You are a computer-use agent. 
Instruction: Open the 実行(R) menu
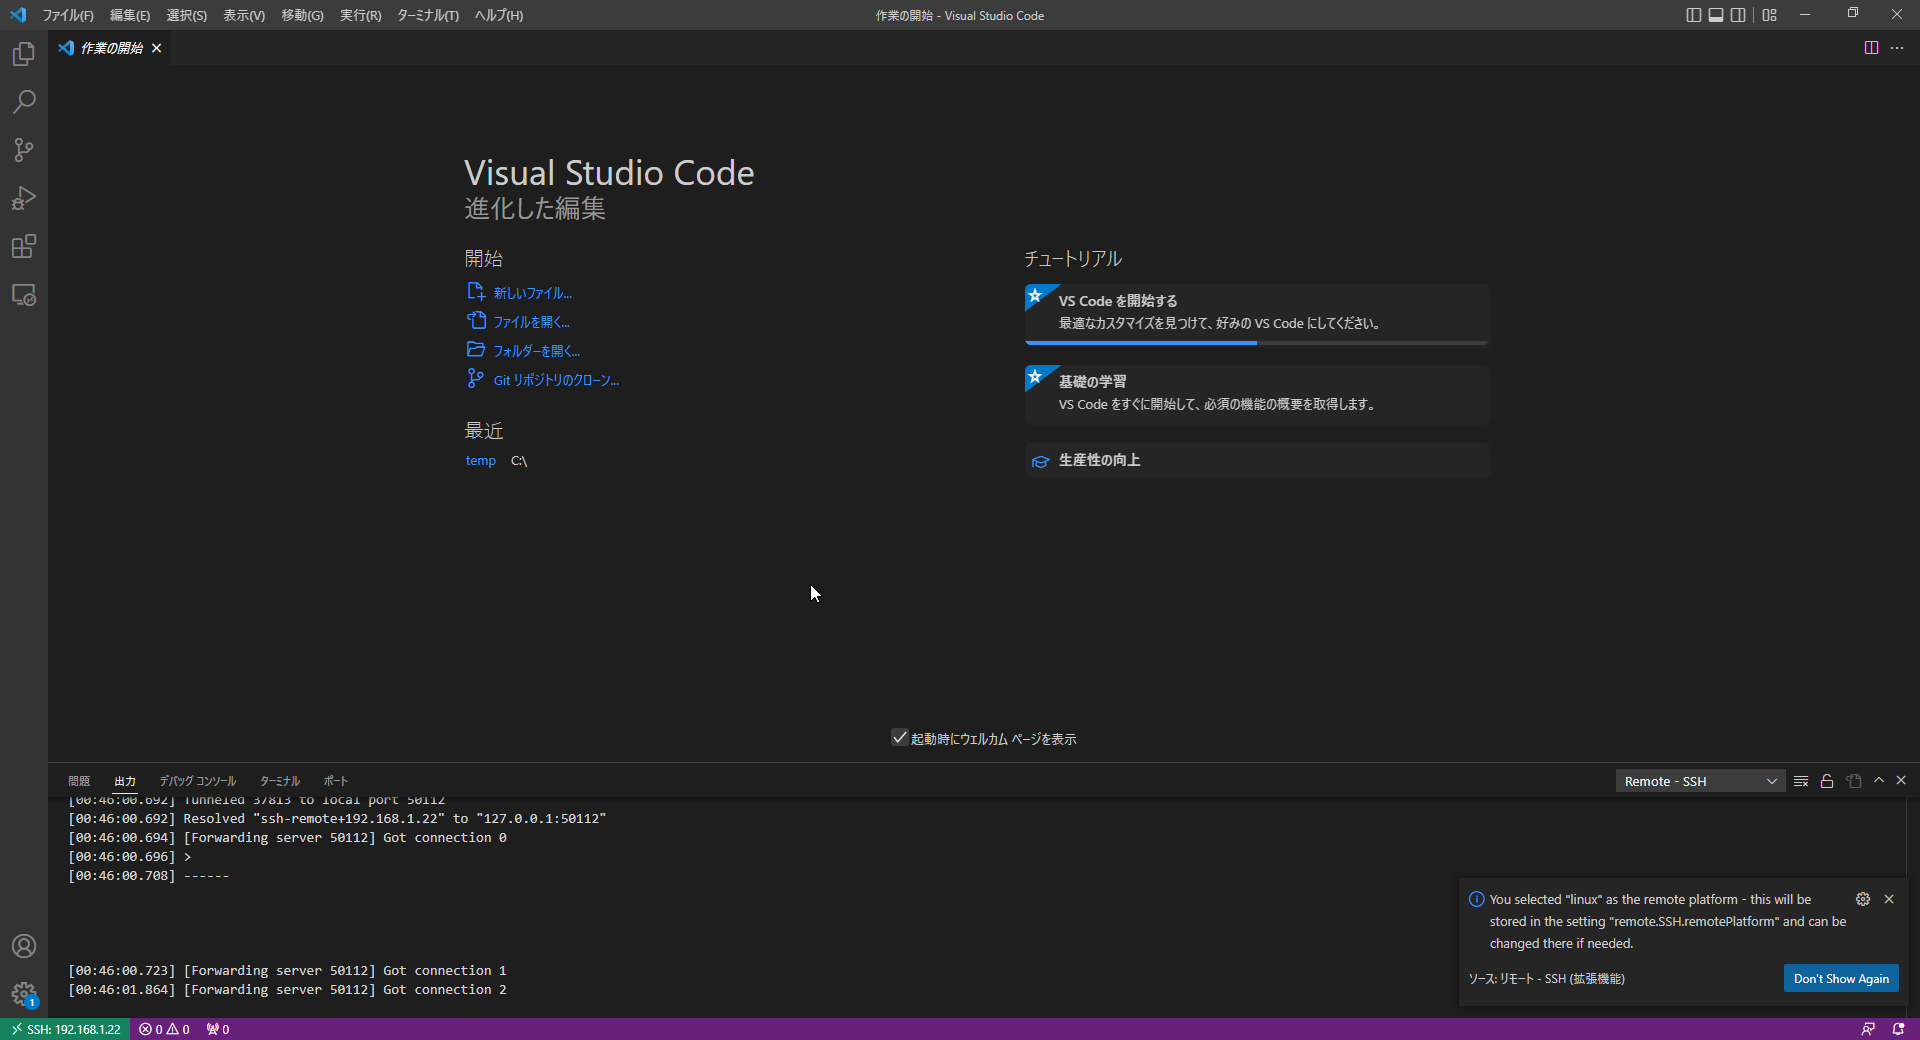pos(361,15)
